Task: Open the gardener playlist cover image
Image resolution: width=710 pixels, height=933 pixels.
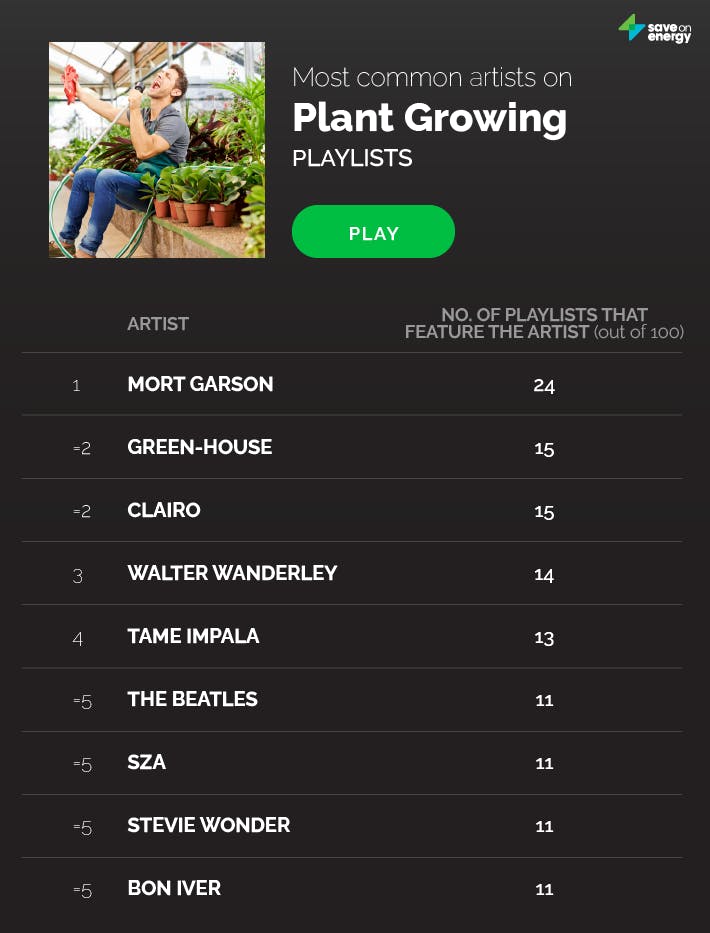Action: 157,150
